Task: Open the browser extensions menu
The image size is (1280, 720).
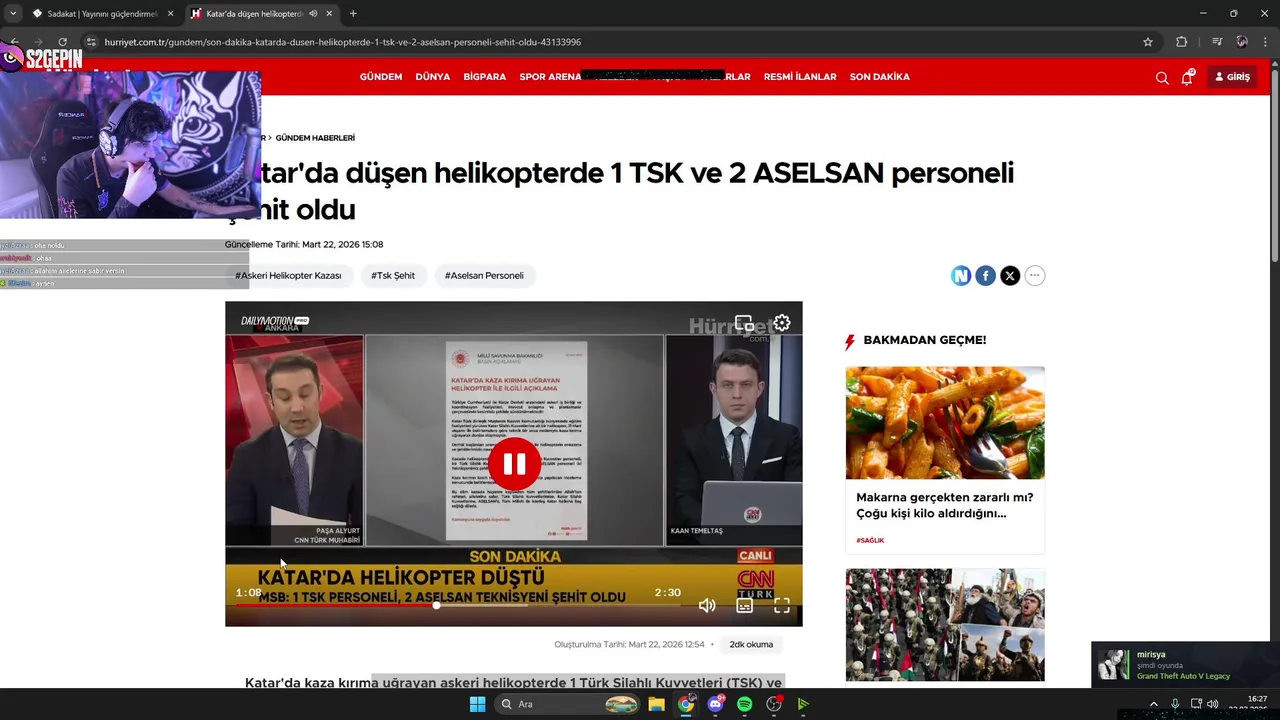Action: click(1182, 42)
